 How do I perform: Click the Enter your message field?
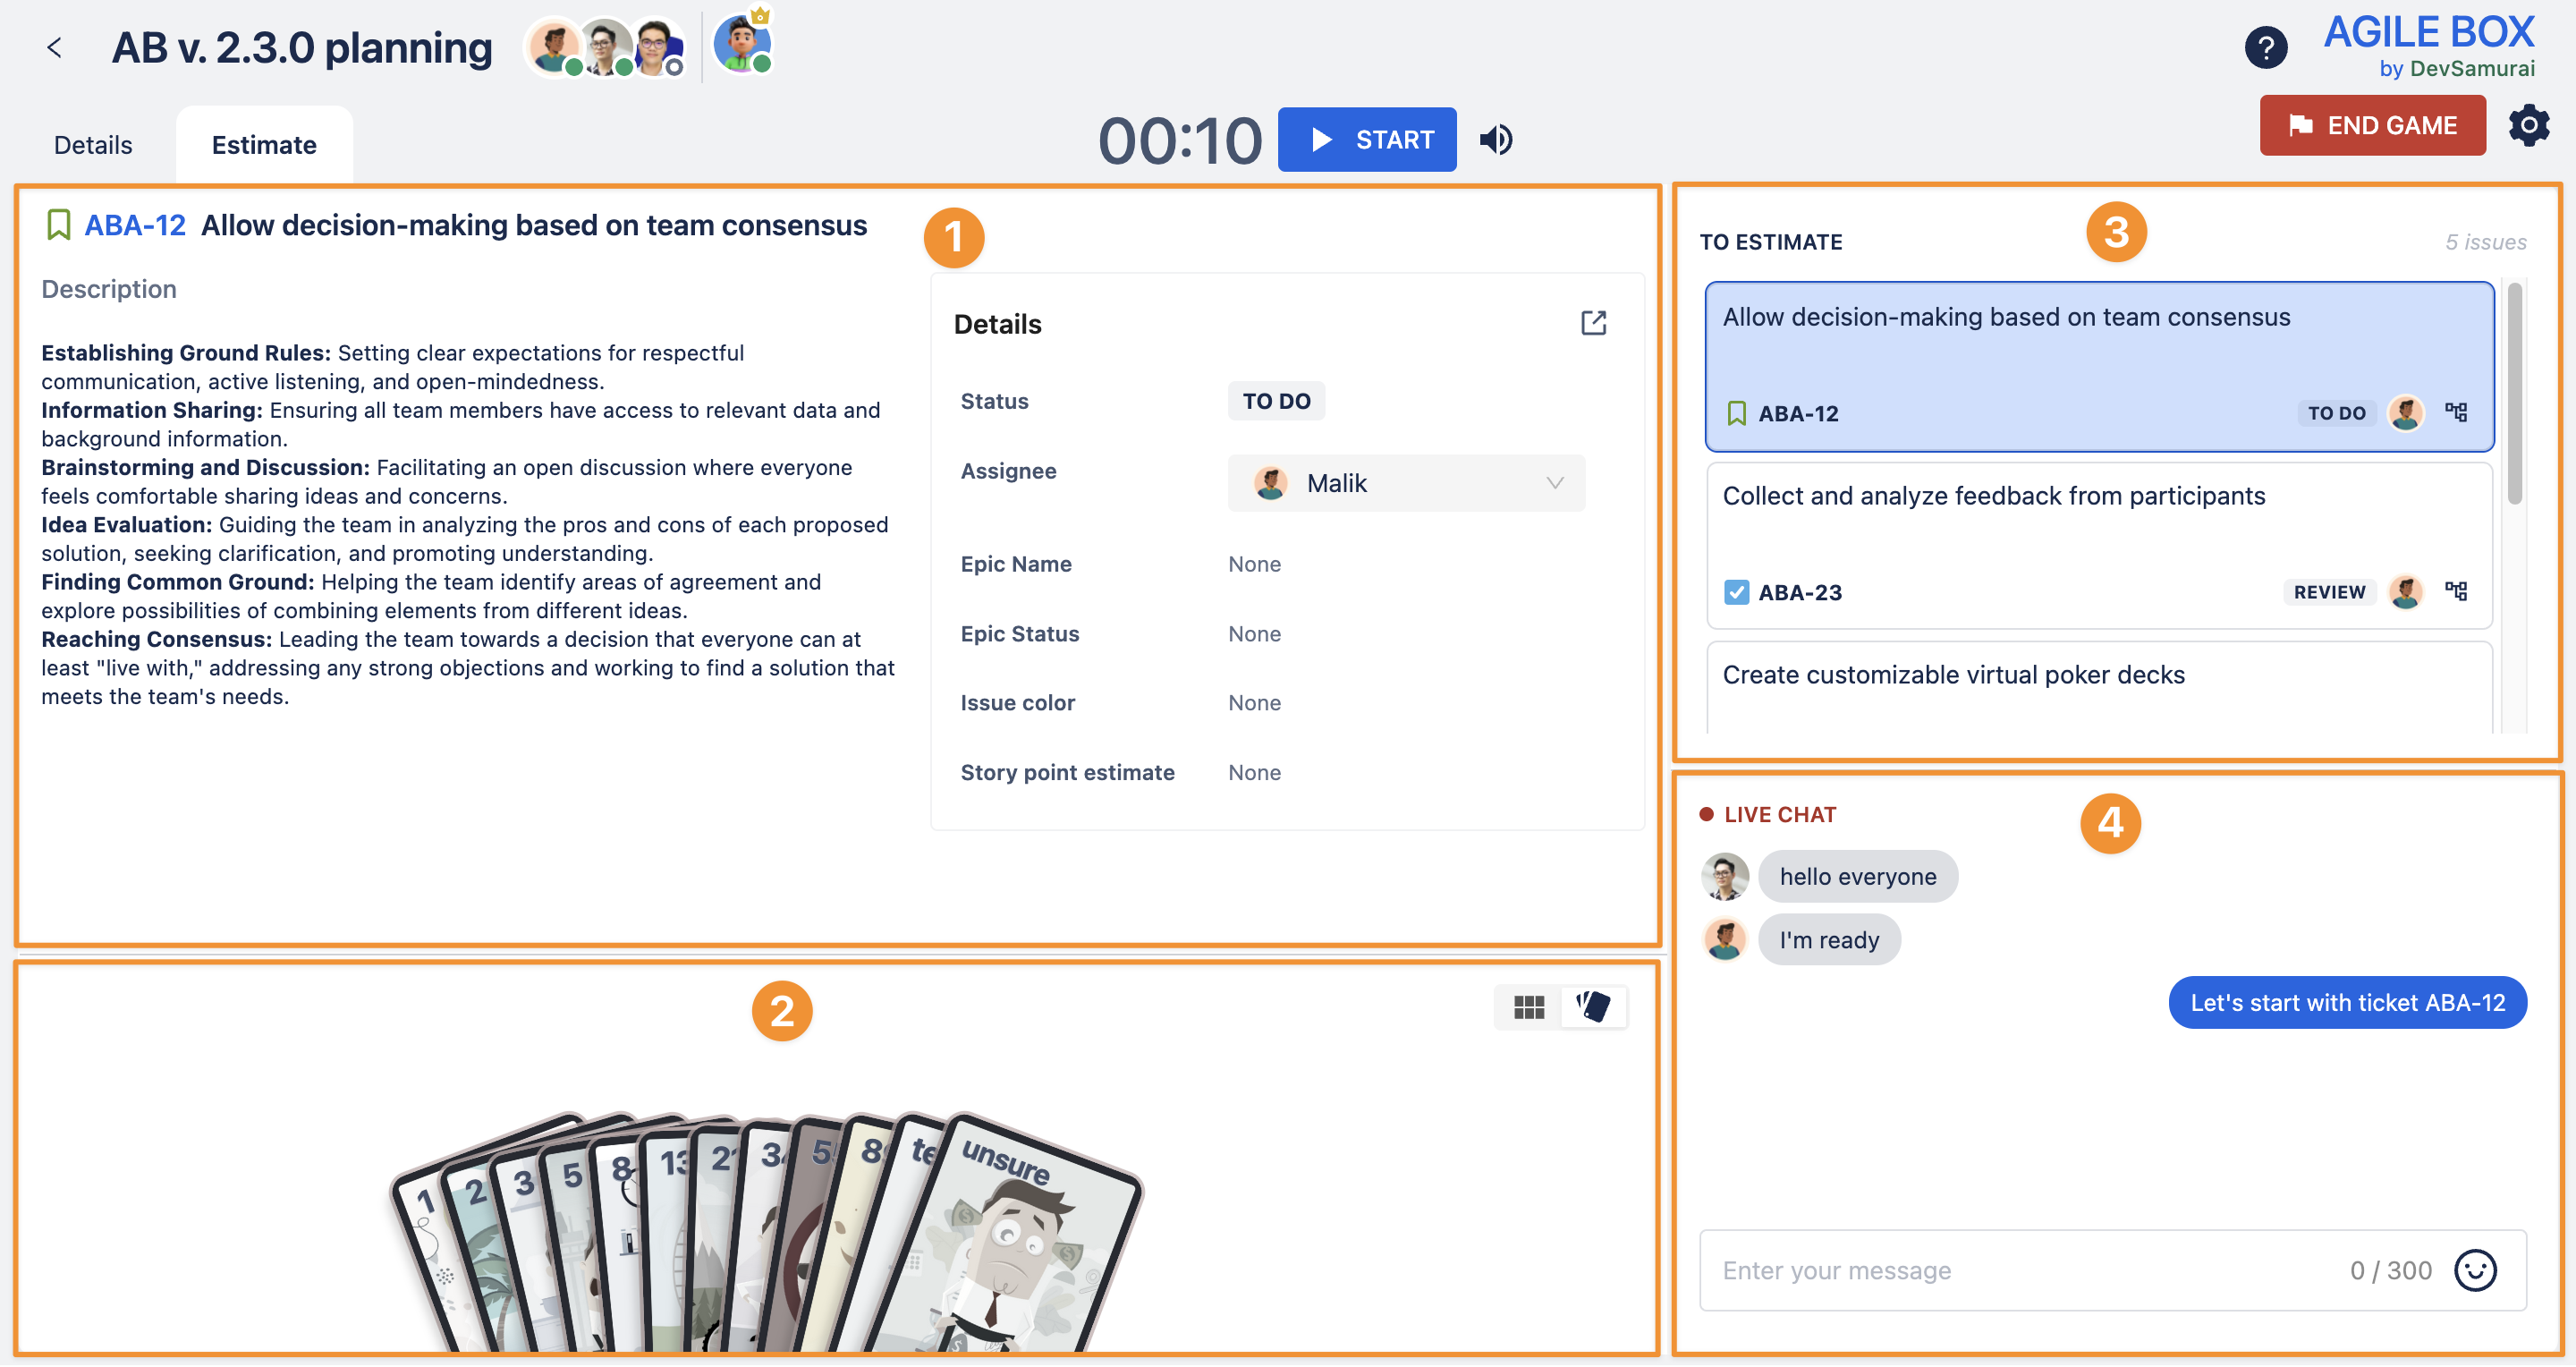click(2020, 1271)
